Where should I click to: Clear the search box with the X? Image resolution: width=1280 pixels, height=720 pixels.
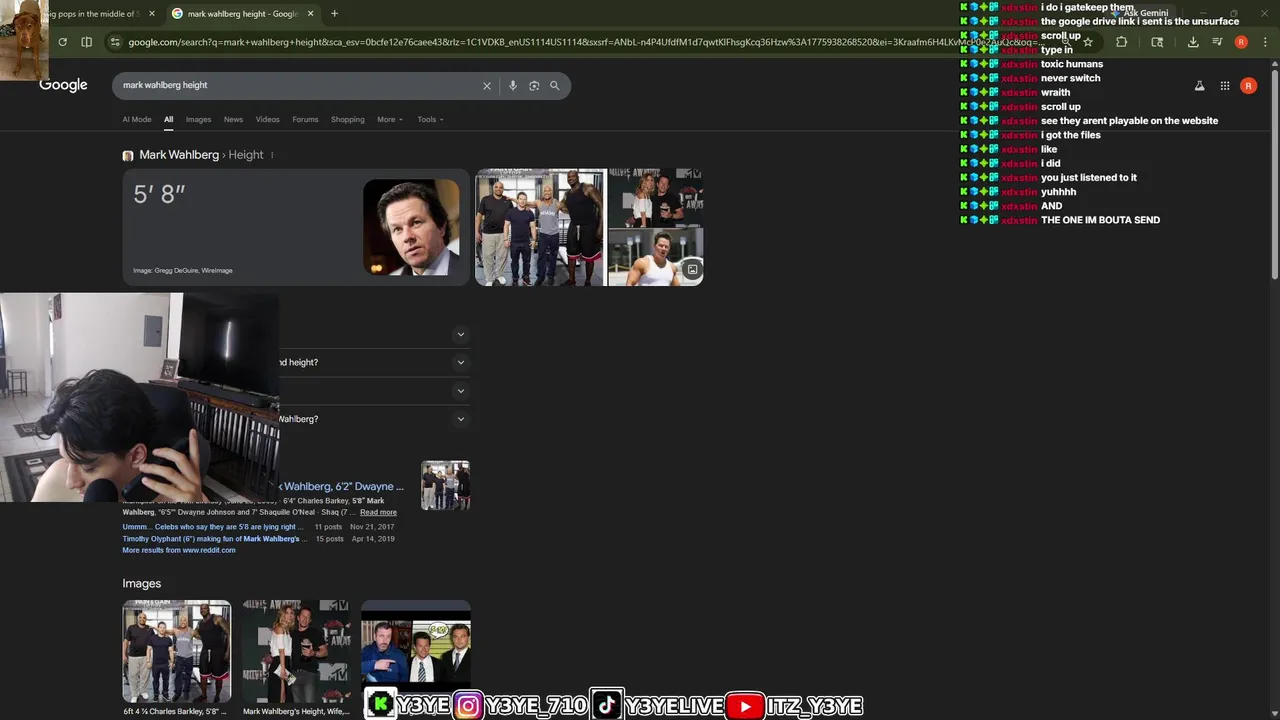pos(487,86)
